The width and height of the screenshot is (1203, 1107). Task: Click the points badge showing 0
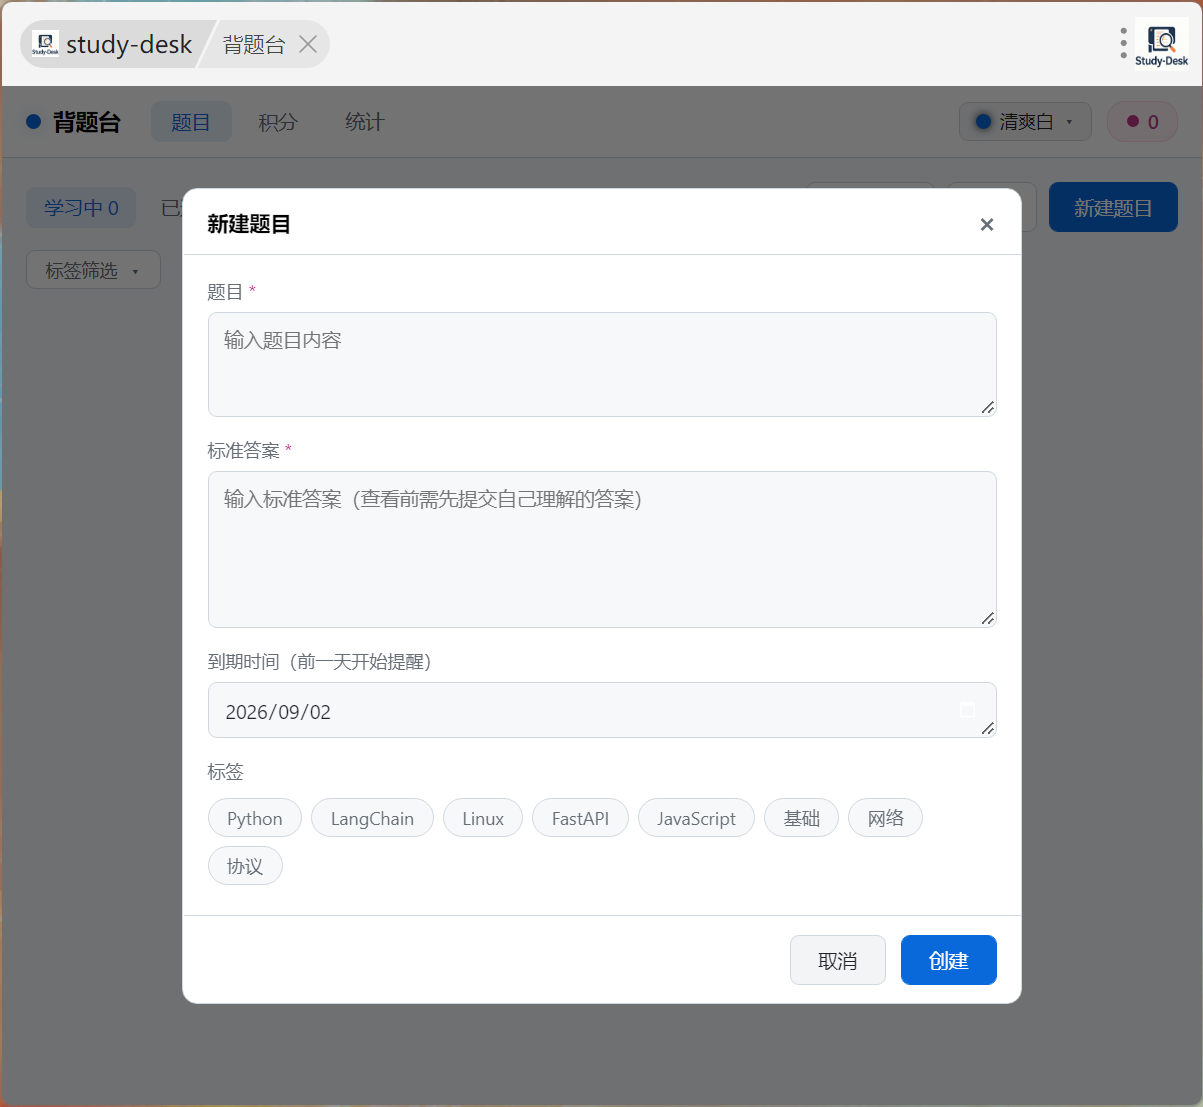pyautogui.click(x=1142, y=122)
